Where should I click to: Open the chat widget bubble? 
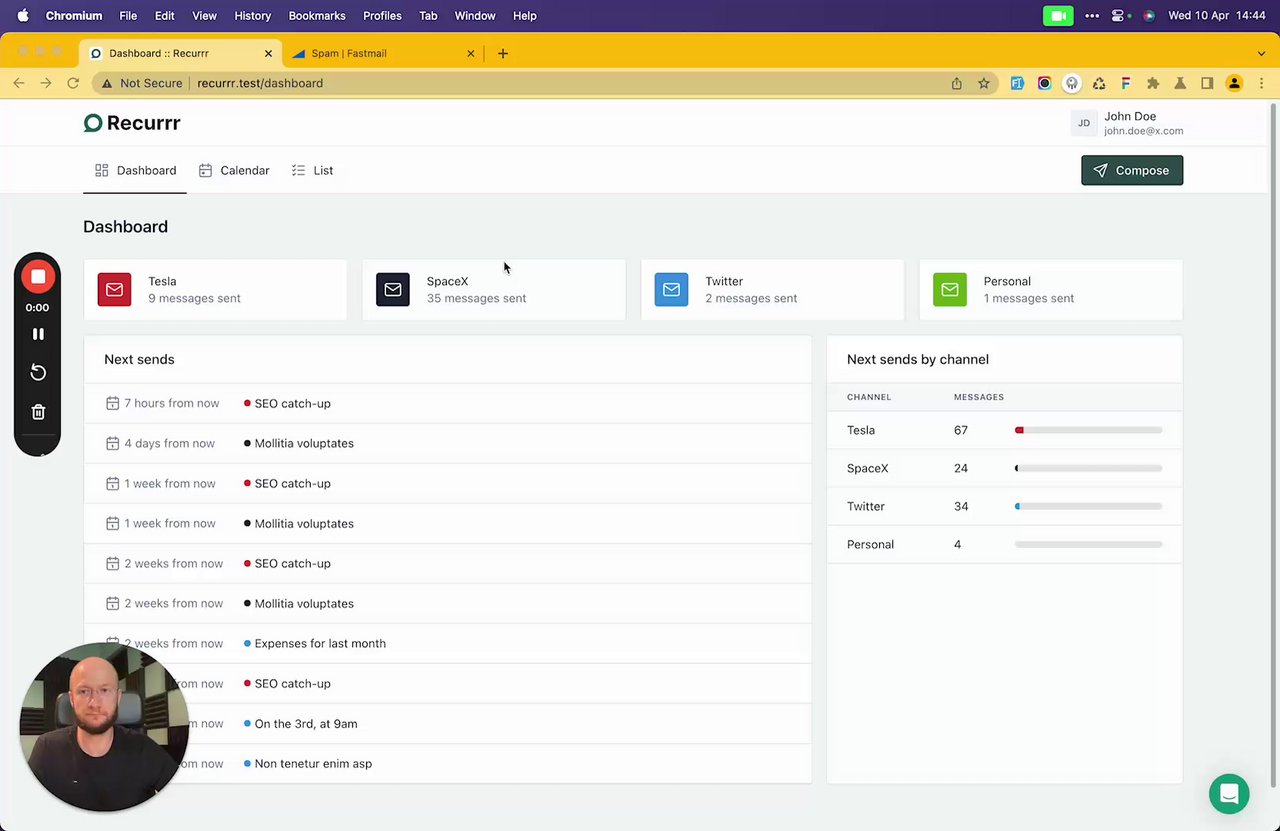pos(1229,794)
